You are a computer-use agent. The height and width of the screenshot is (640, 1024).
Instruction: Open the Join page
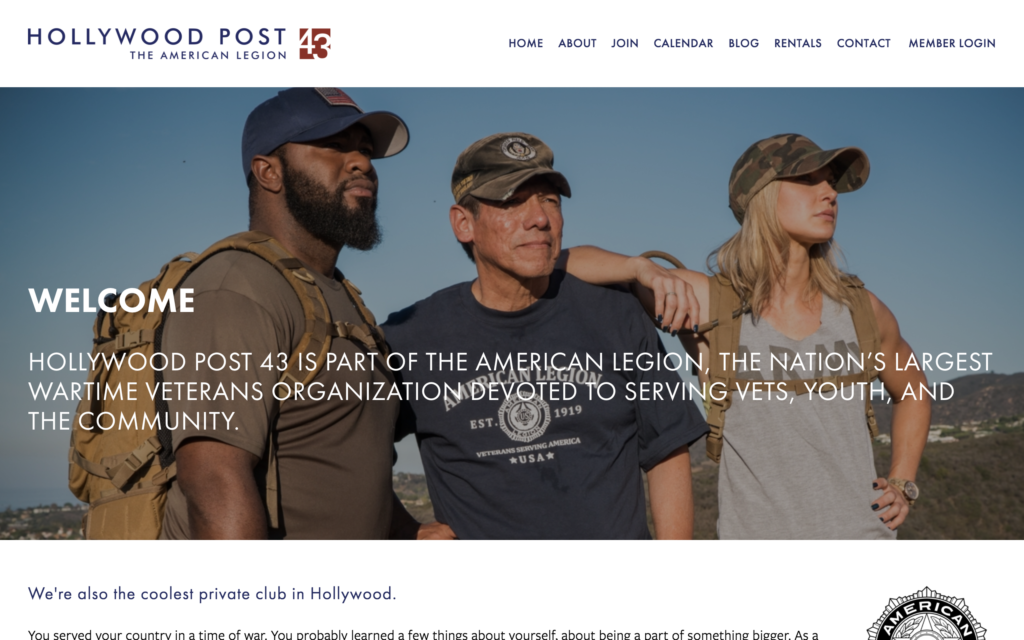point(625,43)
